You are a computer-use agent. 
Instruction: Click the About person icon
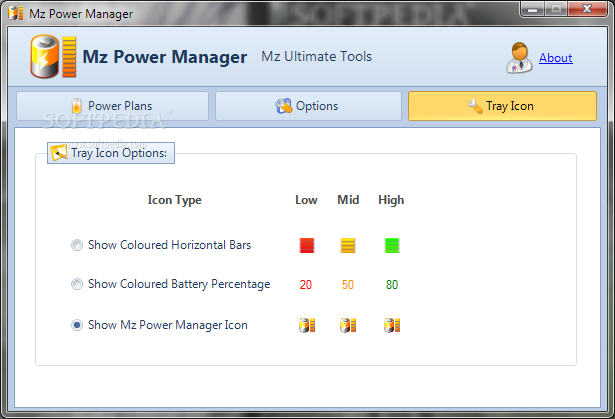tap(519, 58)
